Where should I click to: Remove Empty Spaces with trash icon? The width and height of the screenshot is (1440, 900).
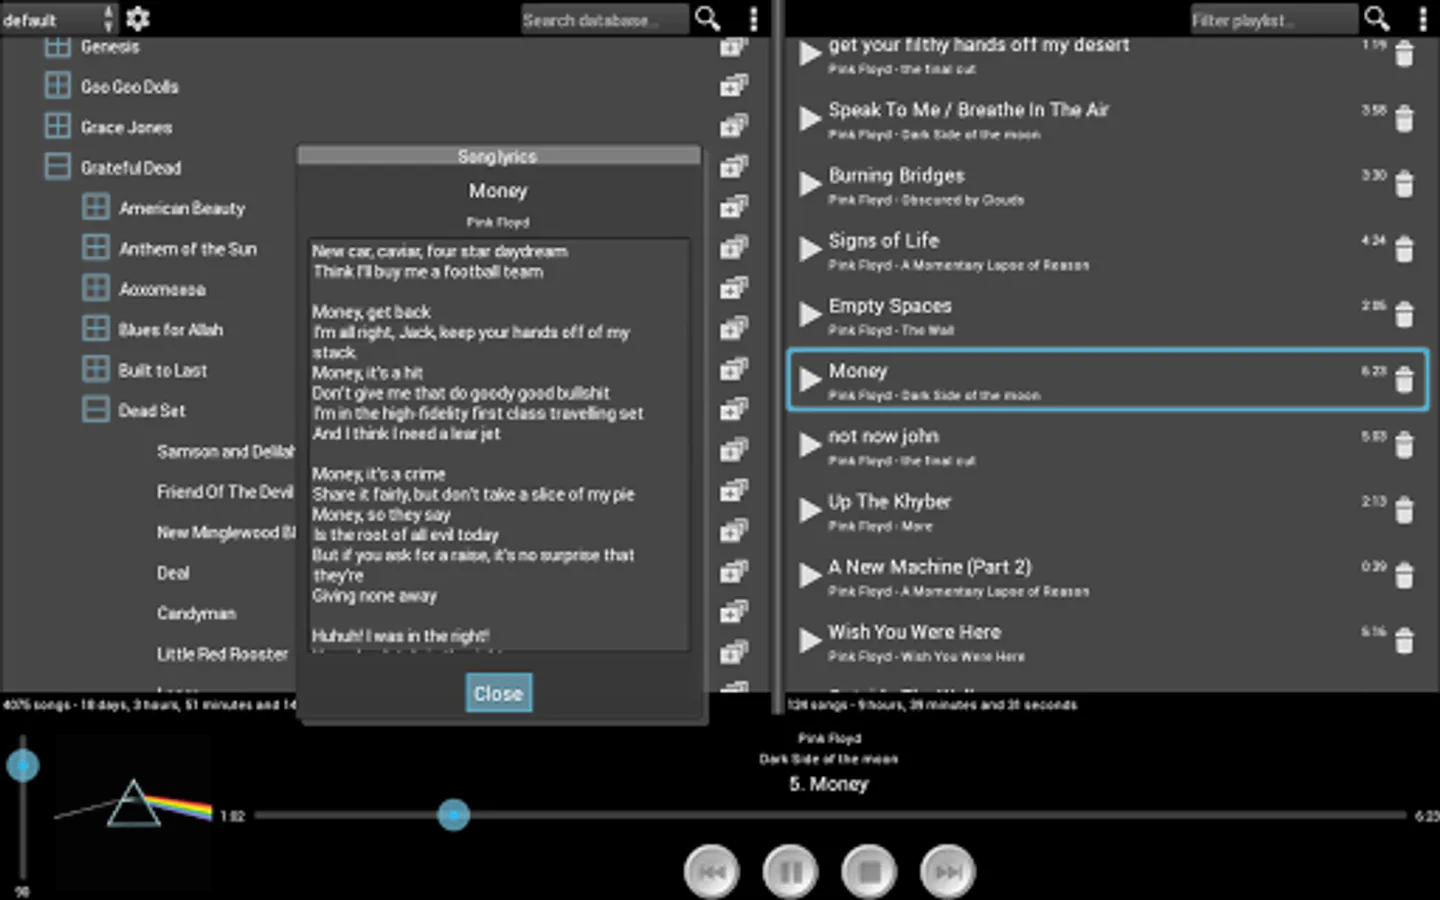(1404, 315)
